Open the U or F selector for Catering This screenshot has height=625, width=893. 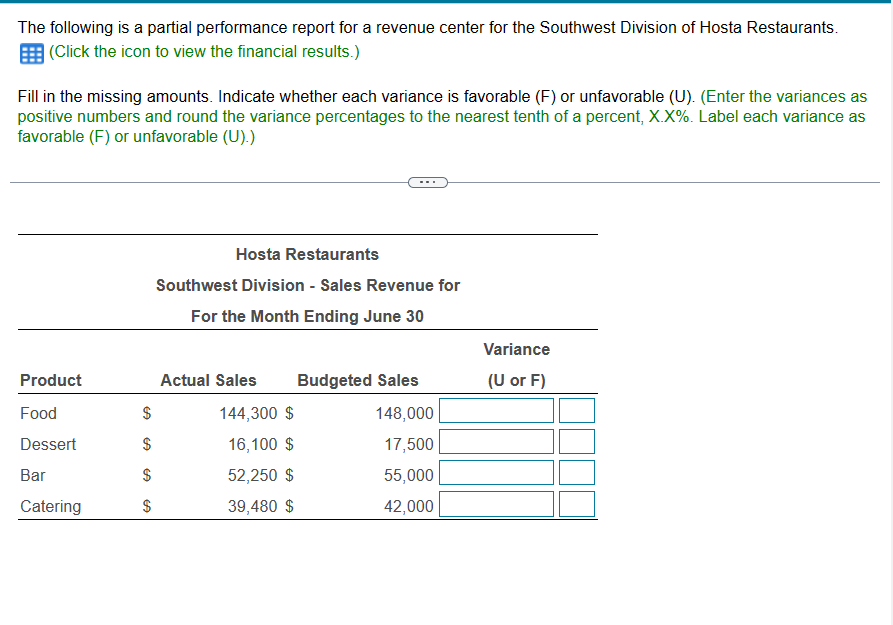pos(578,504)
